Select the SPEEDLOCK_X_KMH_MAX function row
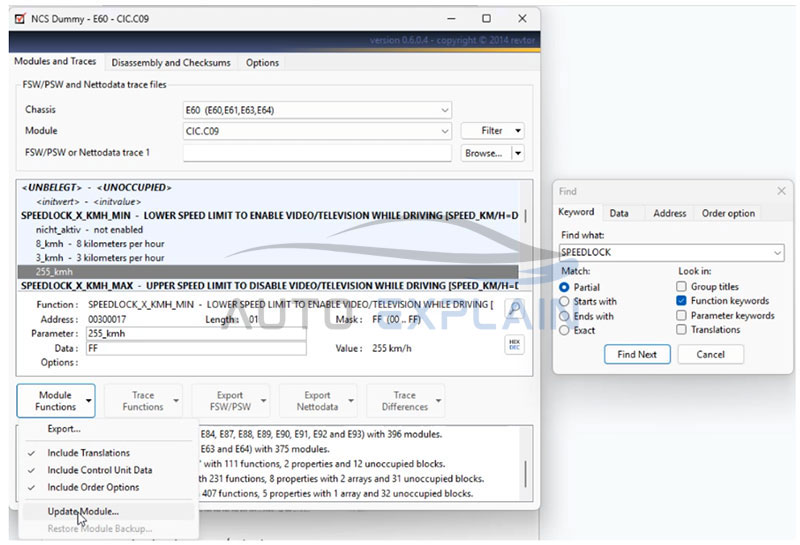Image resolution: width=800 pixels, height=545 pixels. tap(268, 286)
